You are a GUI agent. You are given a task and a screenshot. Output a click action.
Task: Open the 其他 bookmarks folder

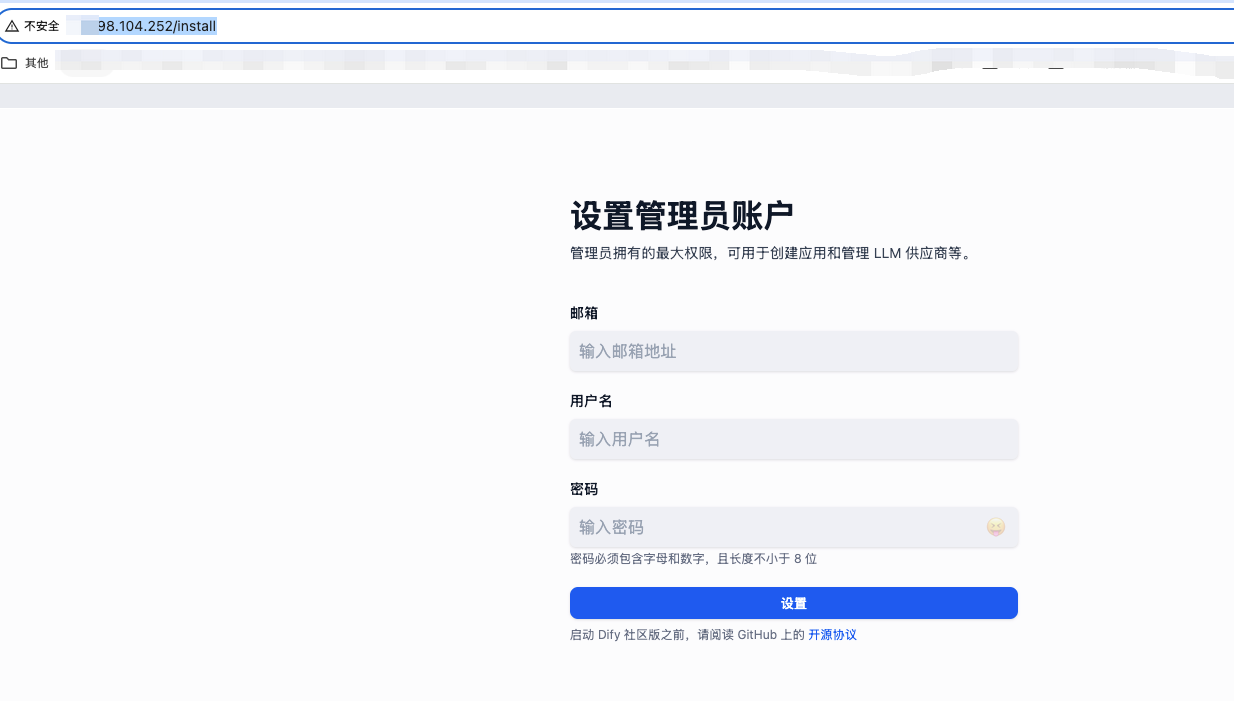click(x=25, y=63)
